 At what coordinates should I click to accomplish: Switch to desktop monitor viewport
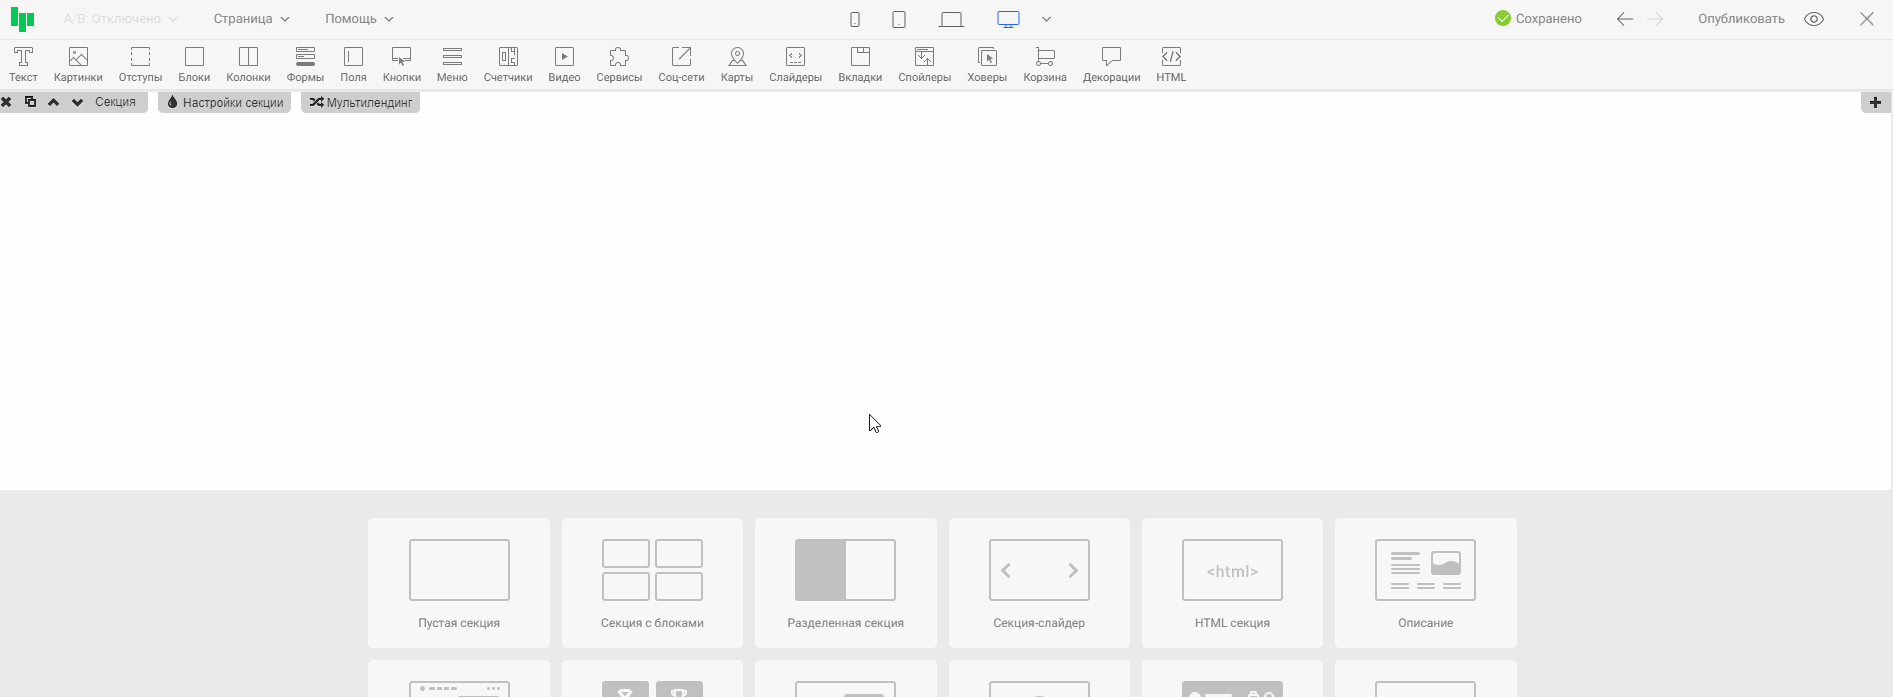coord(1008,19)
